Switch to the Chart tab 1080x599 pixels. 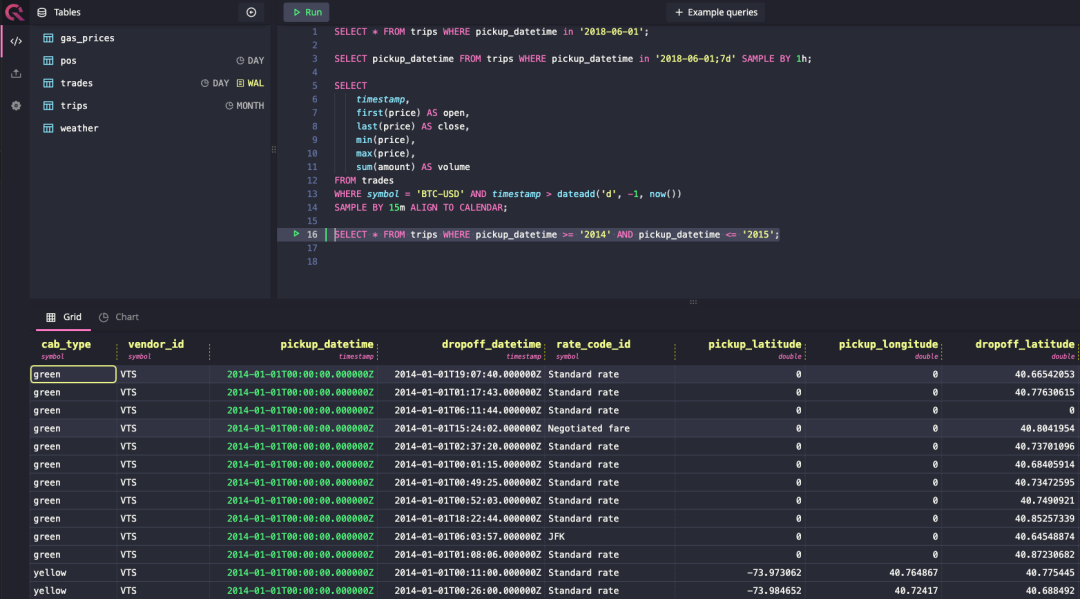point(118,317)
